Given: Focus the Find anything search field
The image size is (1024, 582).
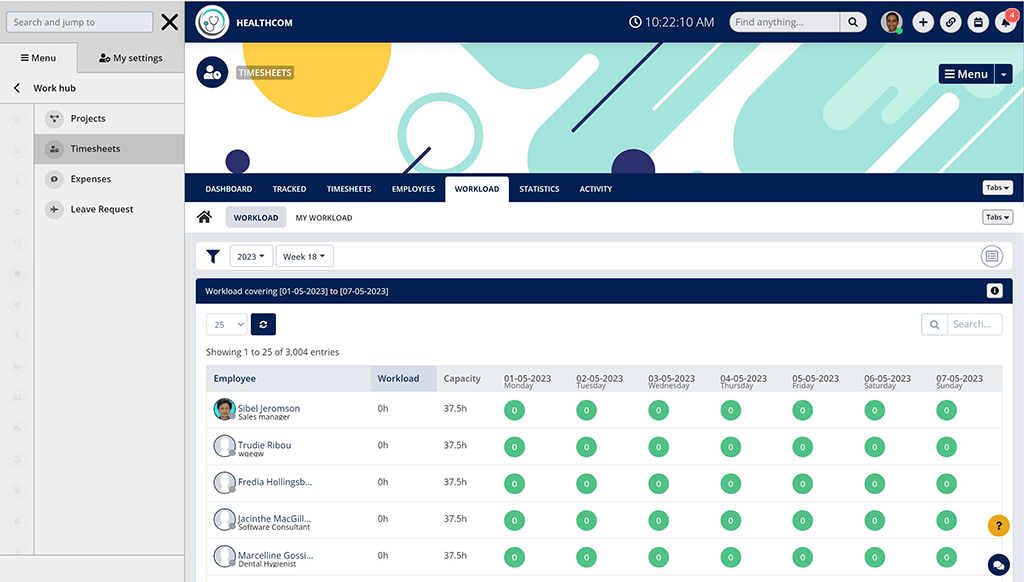Looking at the screenshot, I should tap(784, 22).
